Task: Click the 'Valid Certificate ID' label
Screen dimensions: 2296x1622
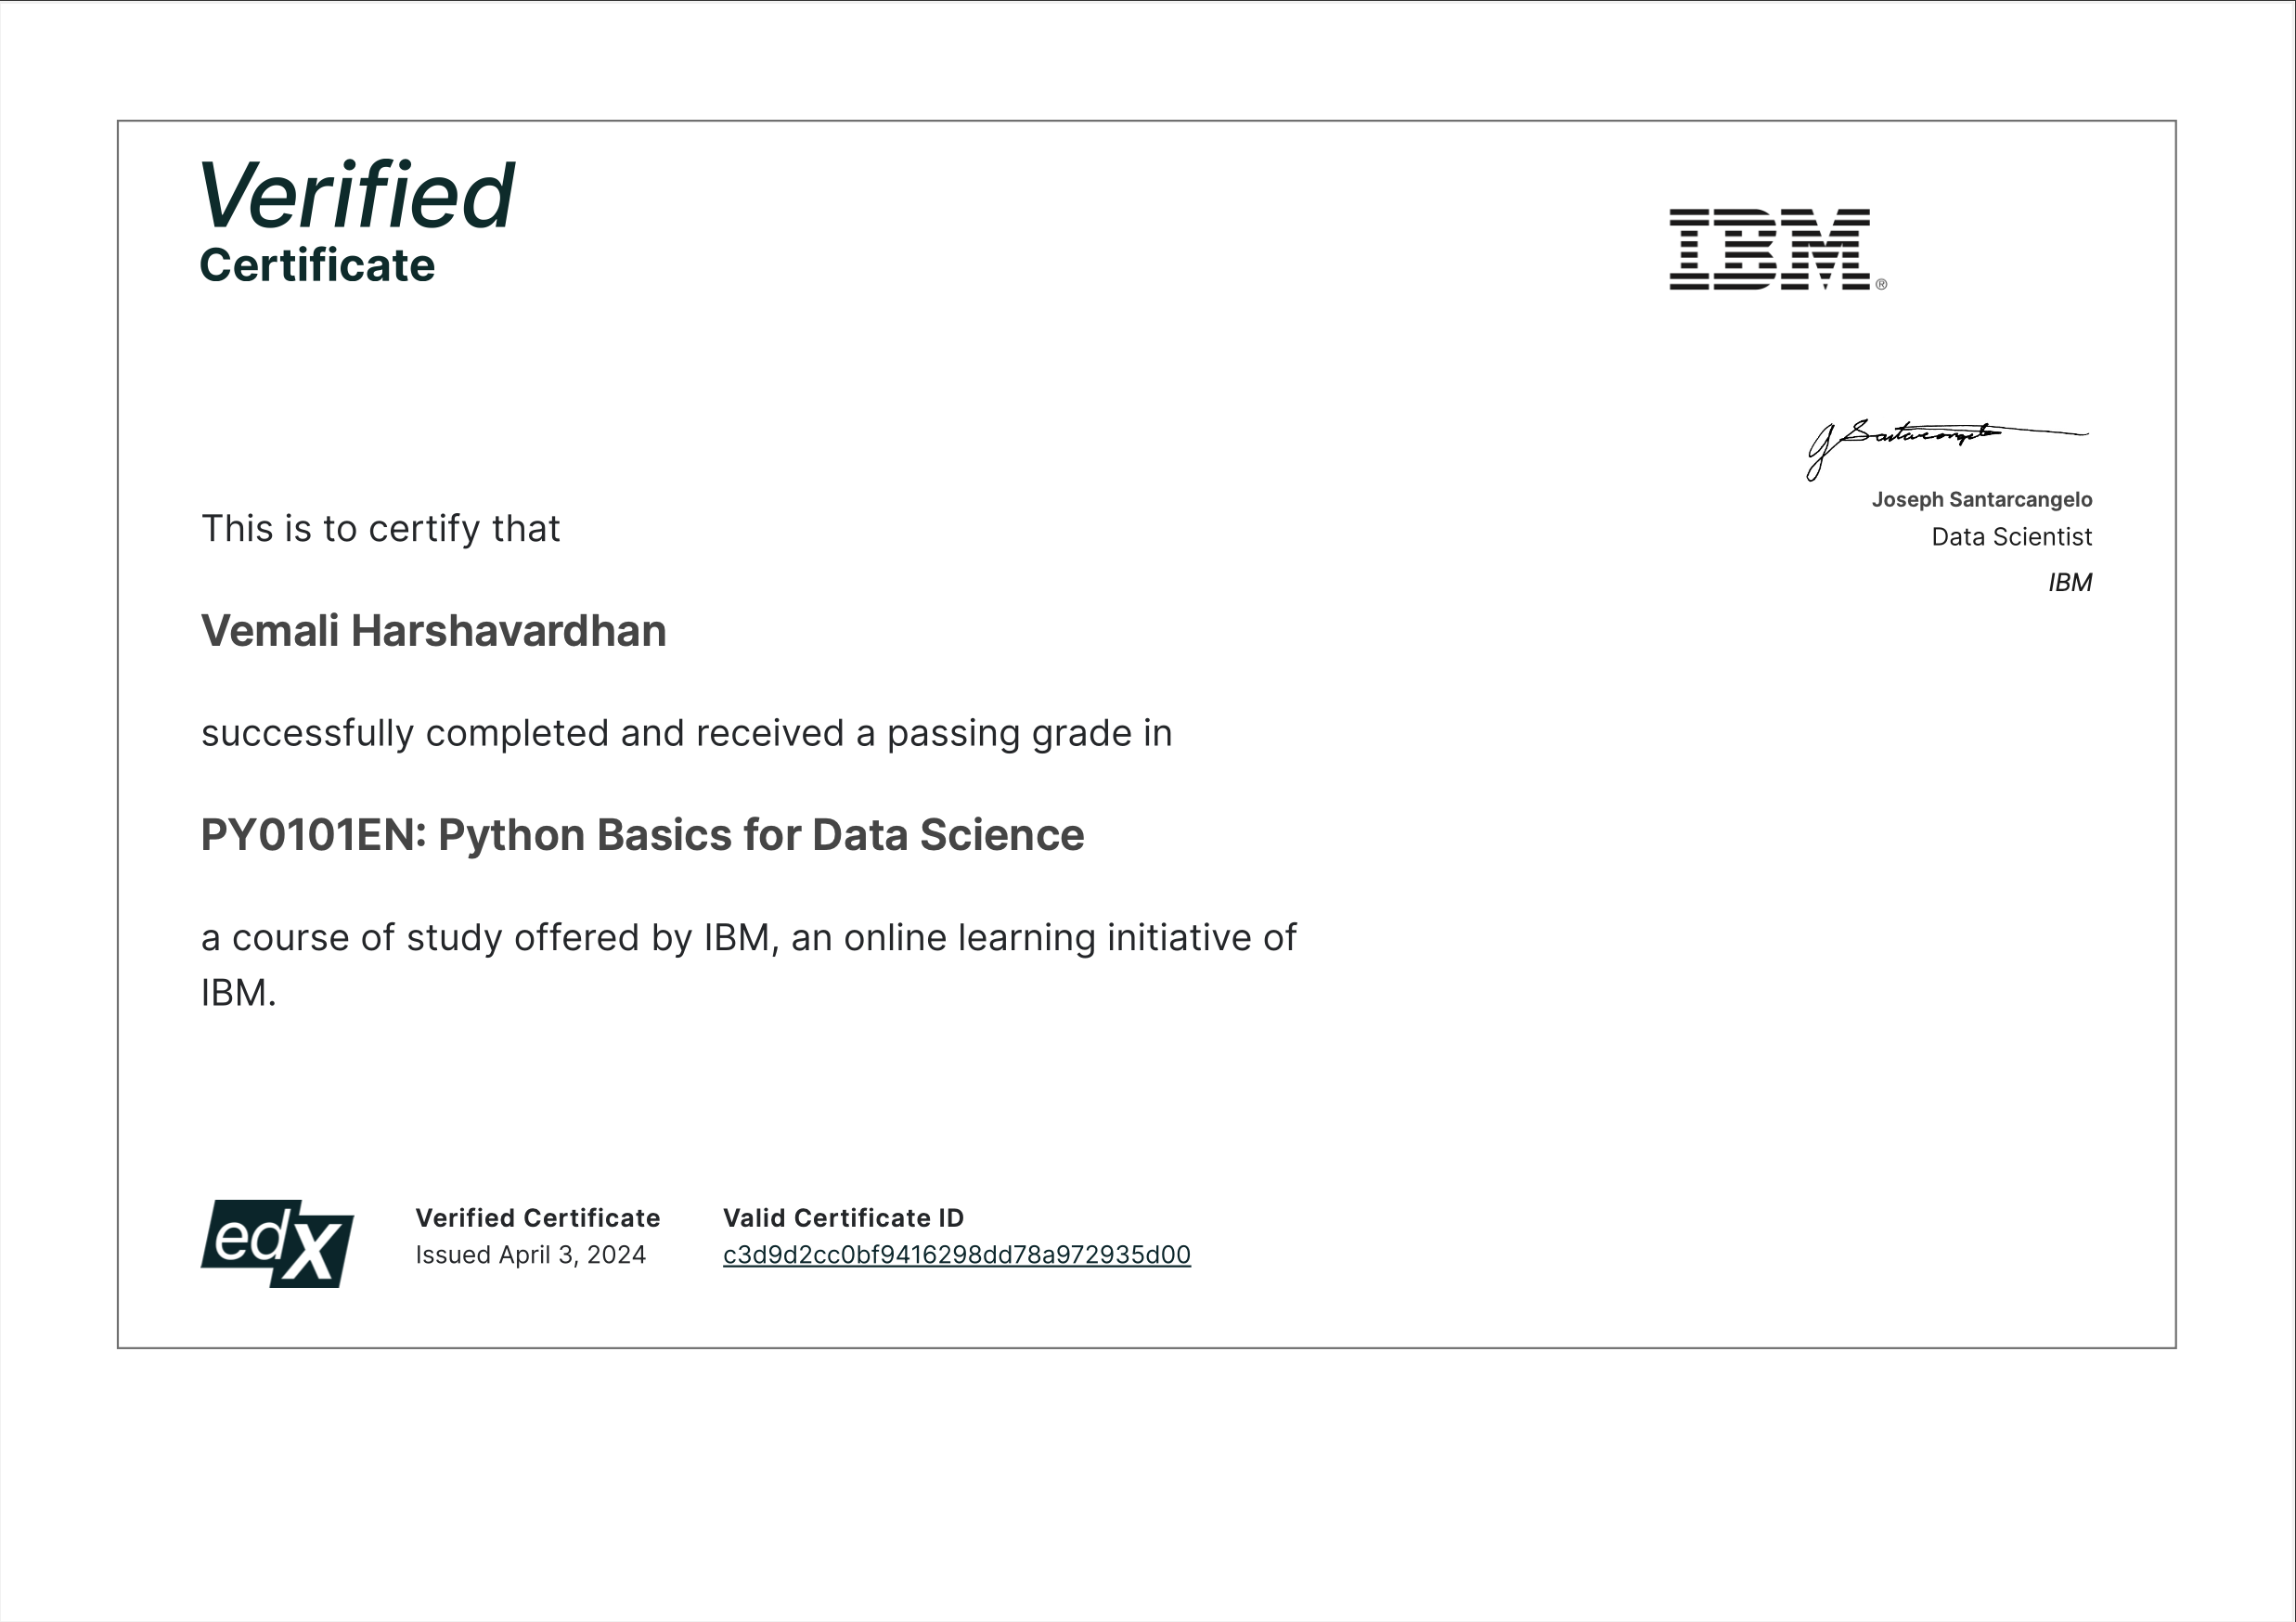Action: pos(843,1218)
